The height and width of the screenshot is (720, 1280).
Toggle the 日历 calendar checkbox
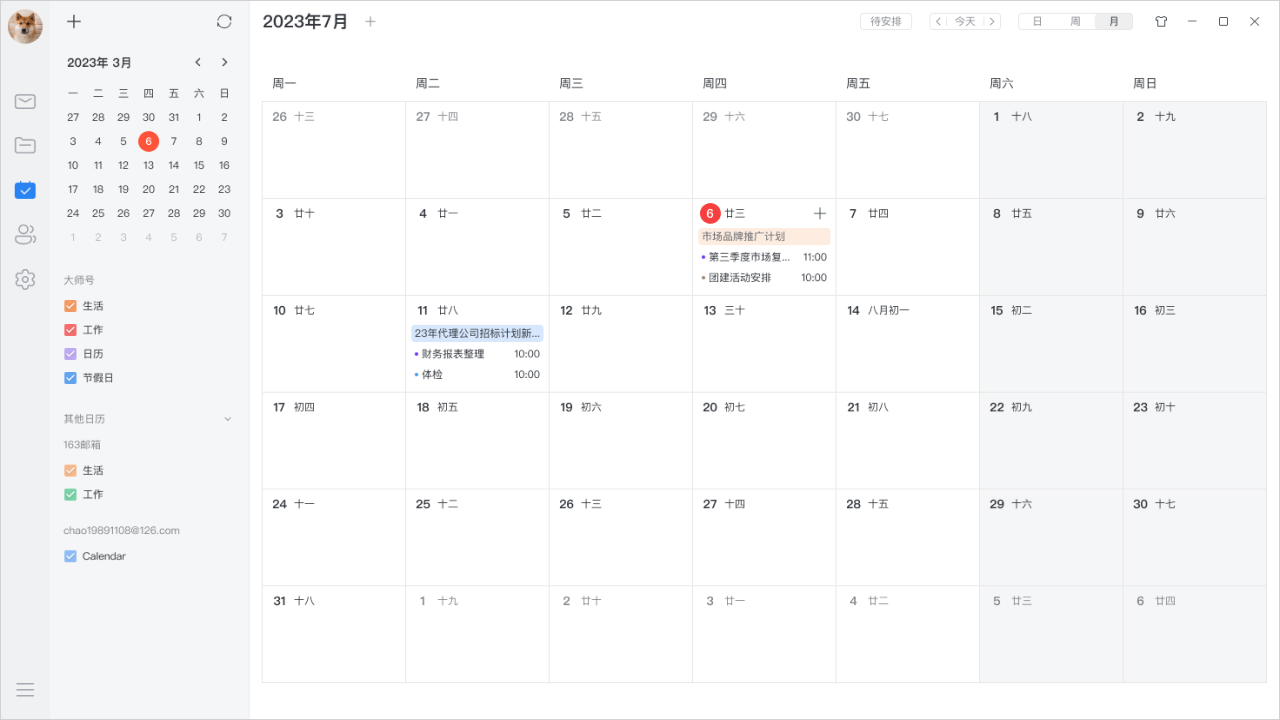pos(70,354)
